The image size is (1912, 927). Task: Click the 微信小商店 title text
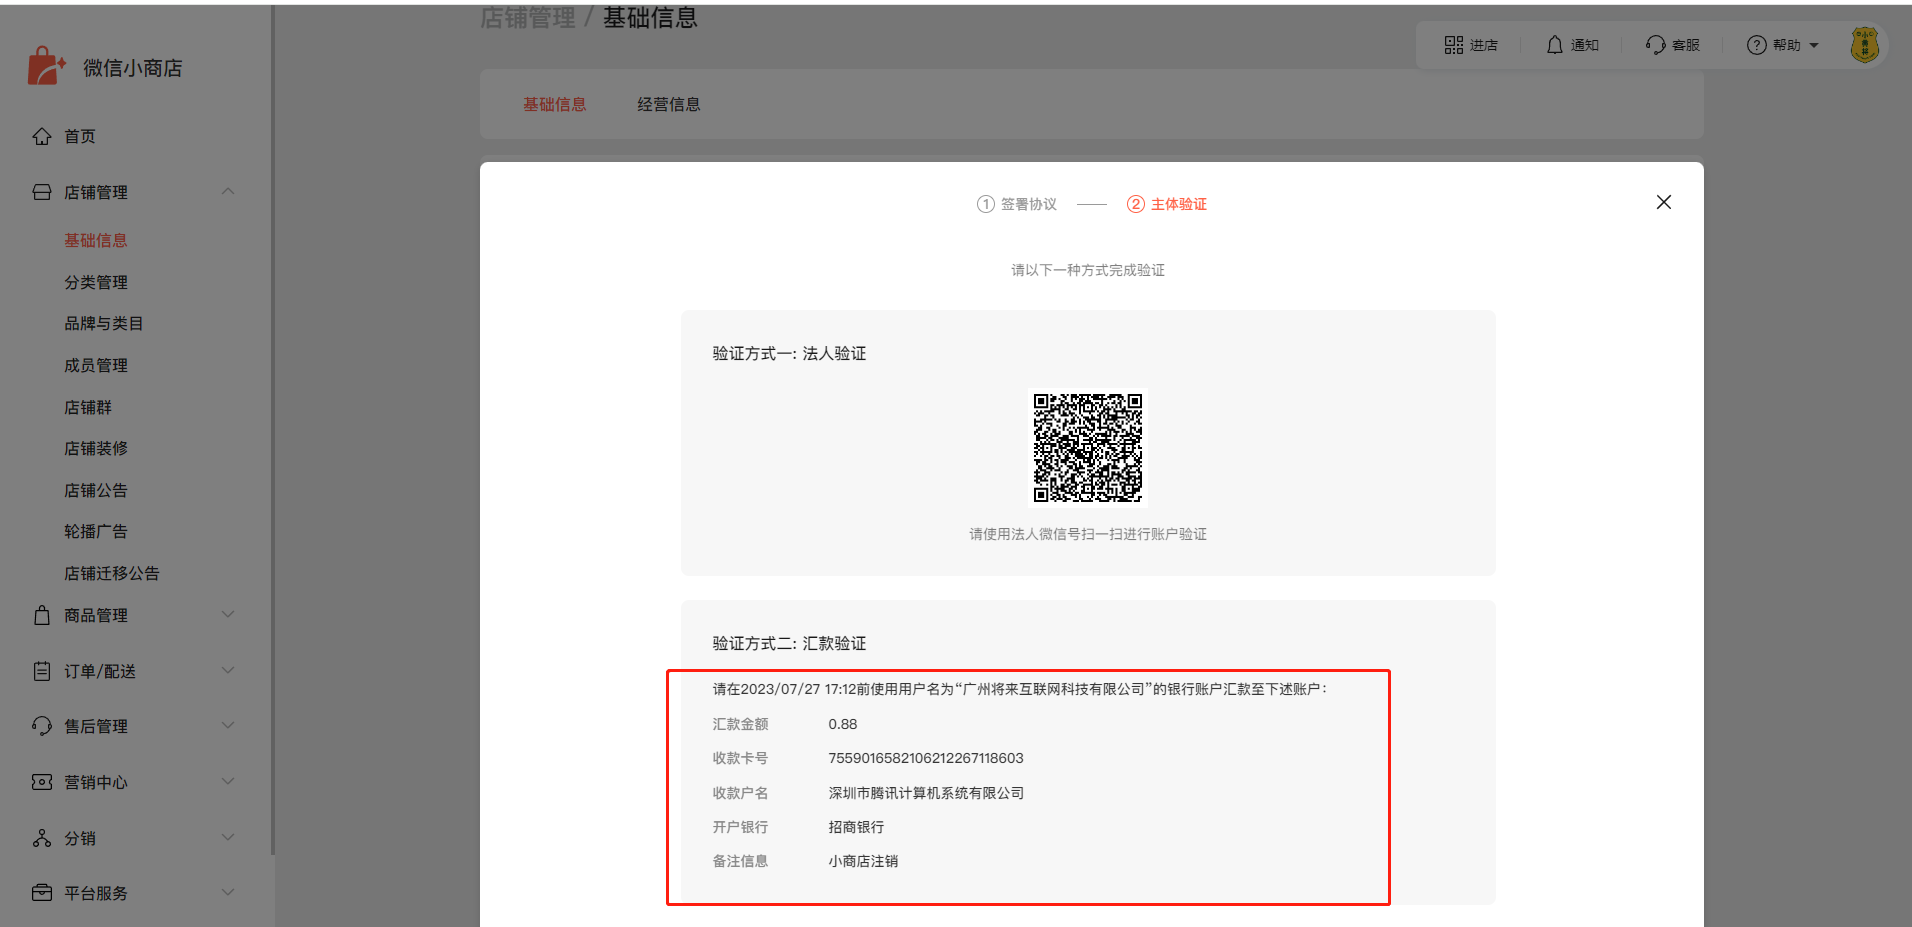pyautogui.click(x=133, y=68)
